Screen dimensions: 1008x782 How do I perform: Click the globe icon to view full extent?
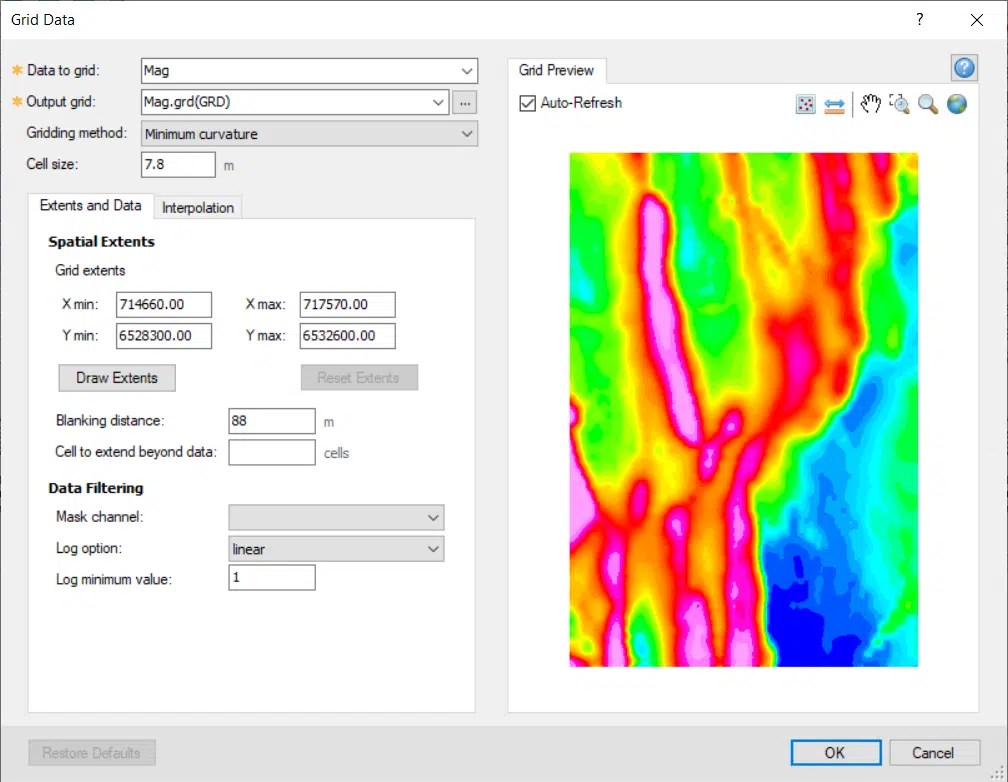pyautogui.click(x=956, y=104)
